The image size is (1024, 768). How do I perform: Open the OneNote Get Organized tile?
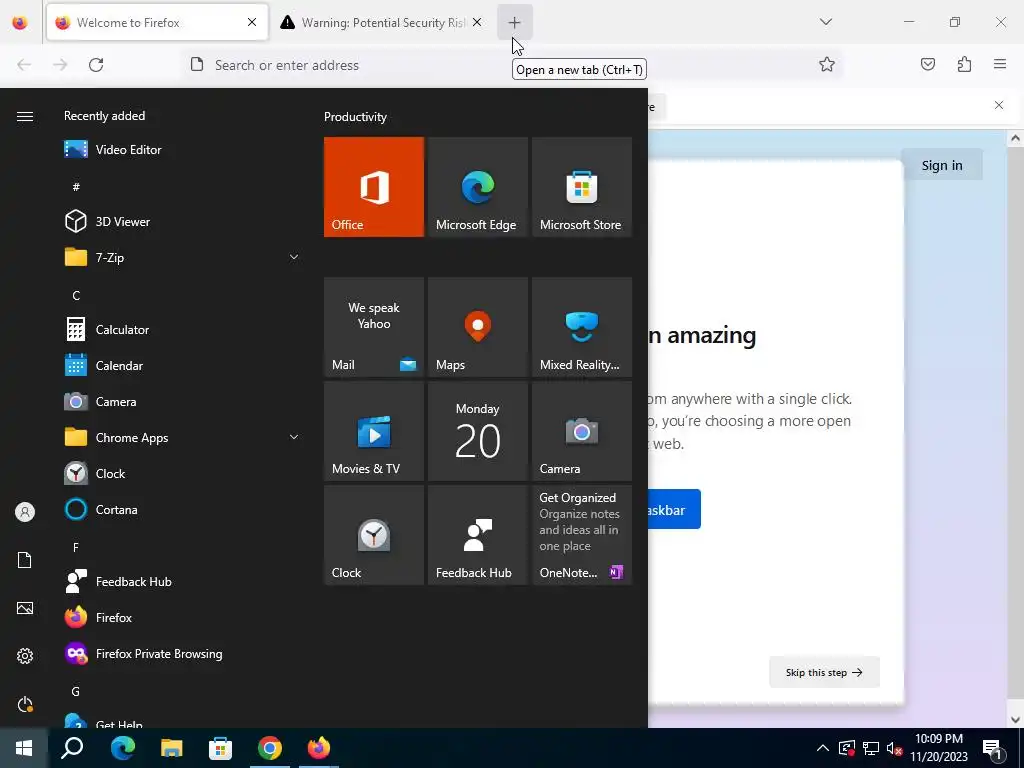(x=582, y=535)
